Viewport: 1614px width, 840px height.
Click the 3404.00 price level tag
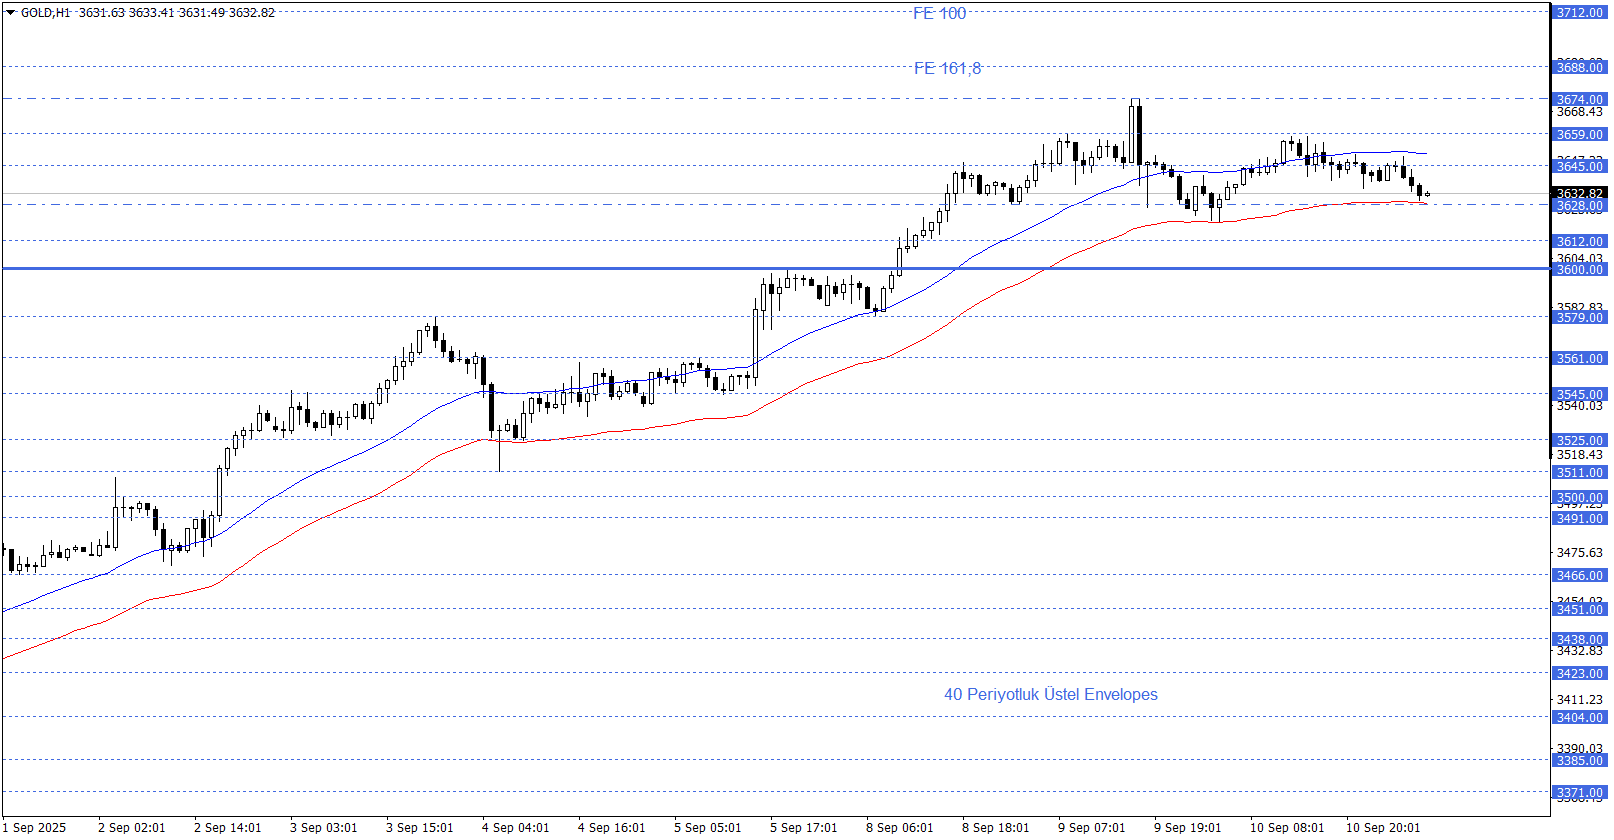(x=1579, y=718)
